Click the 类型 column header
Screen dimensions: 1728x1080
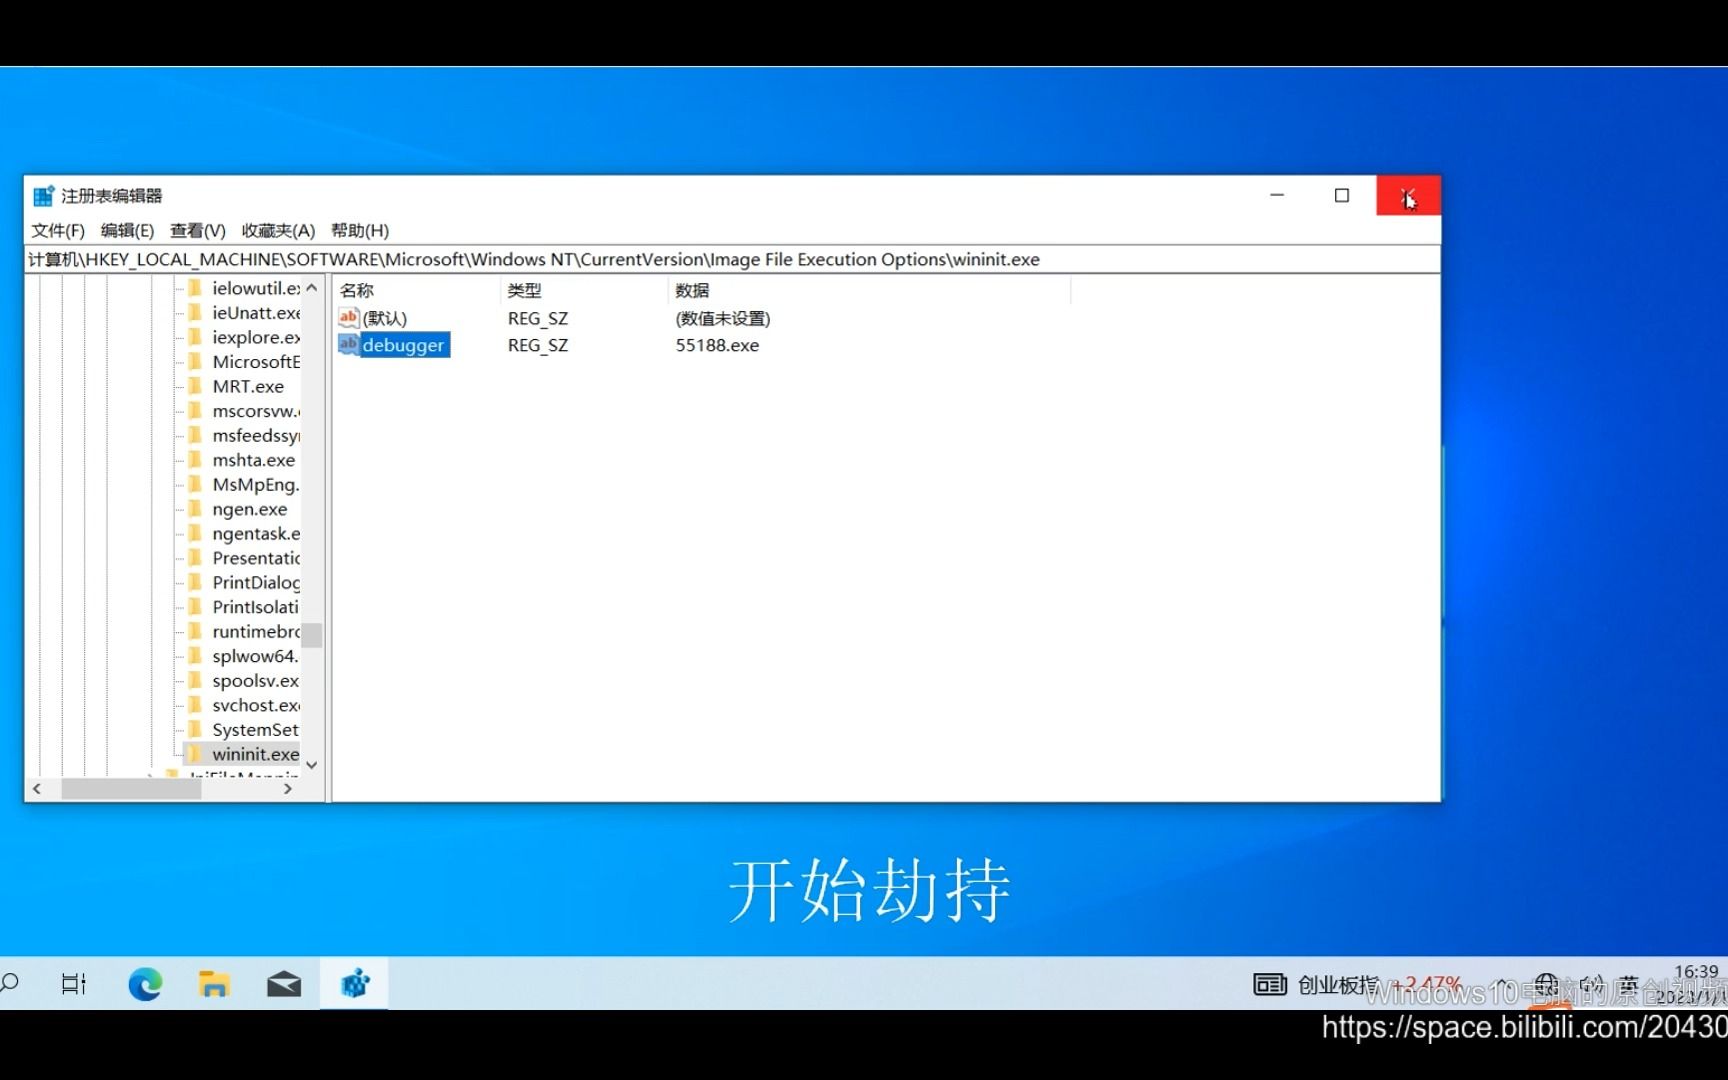583,290
